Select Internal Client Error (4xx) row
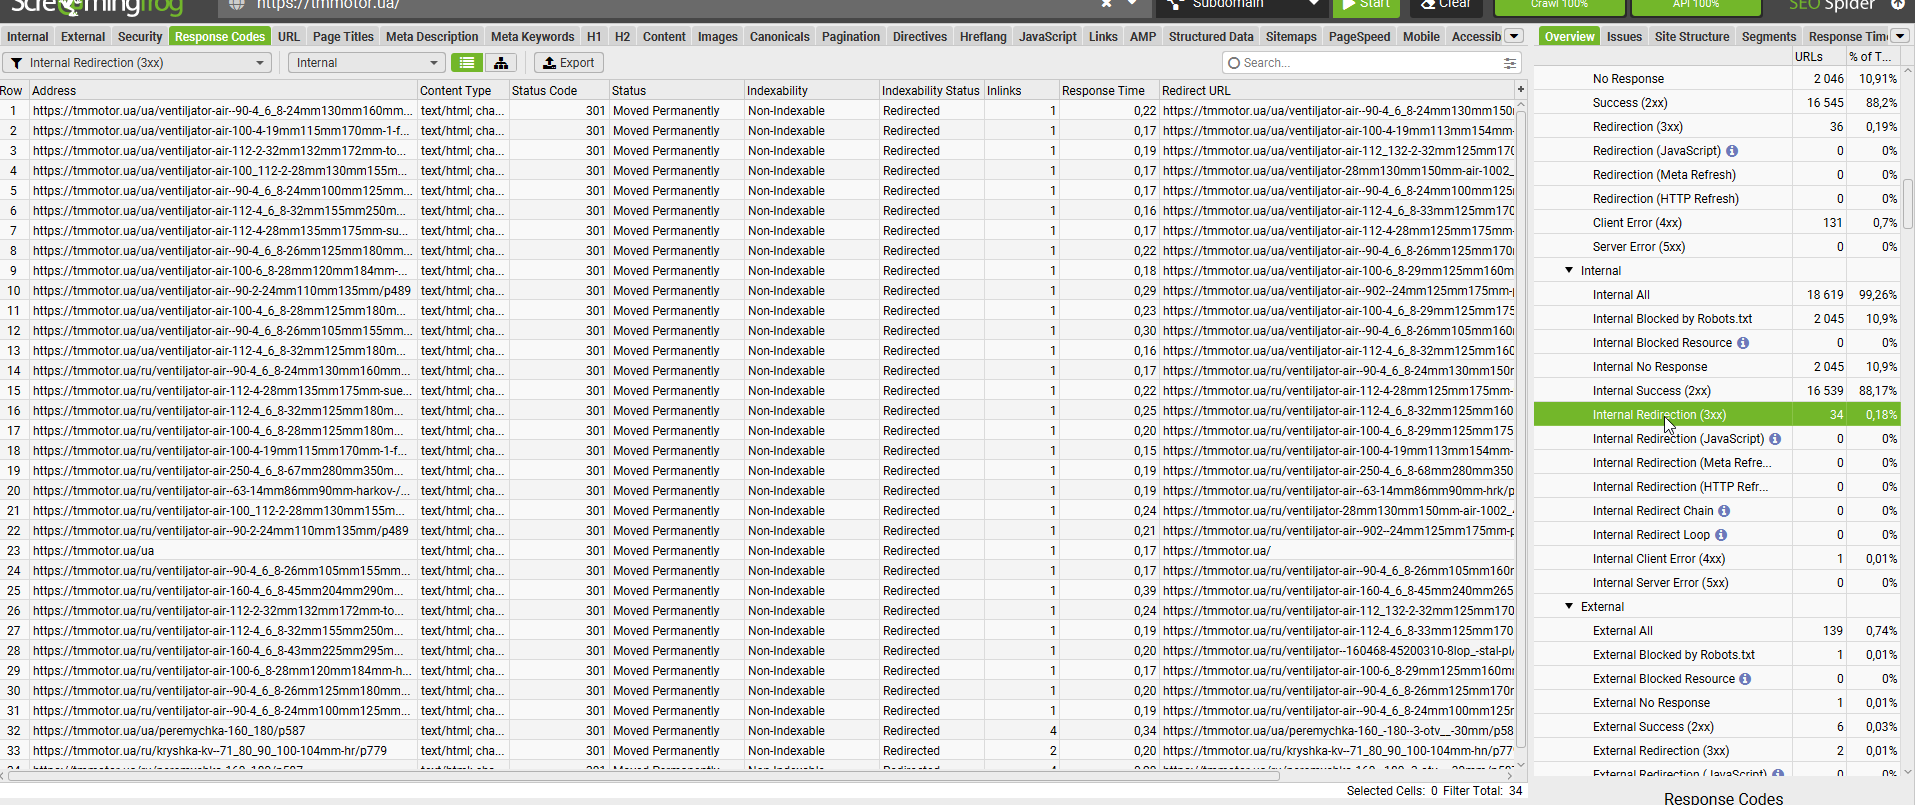This screenshot has width=1915, height=805. [x=1716, y=559]
